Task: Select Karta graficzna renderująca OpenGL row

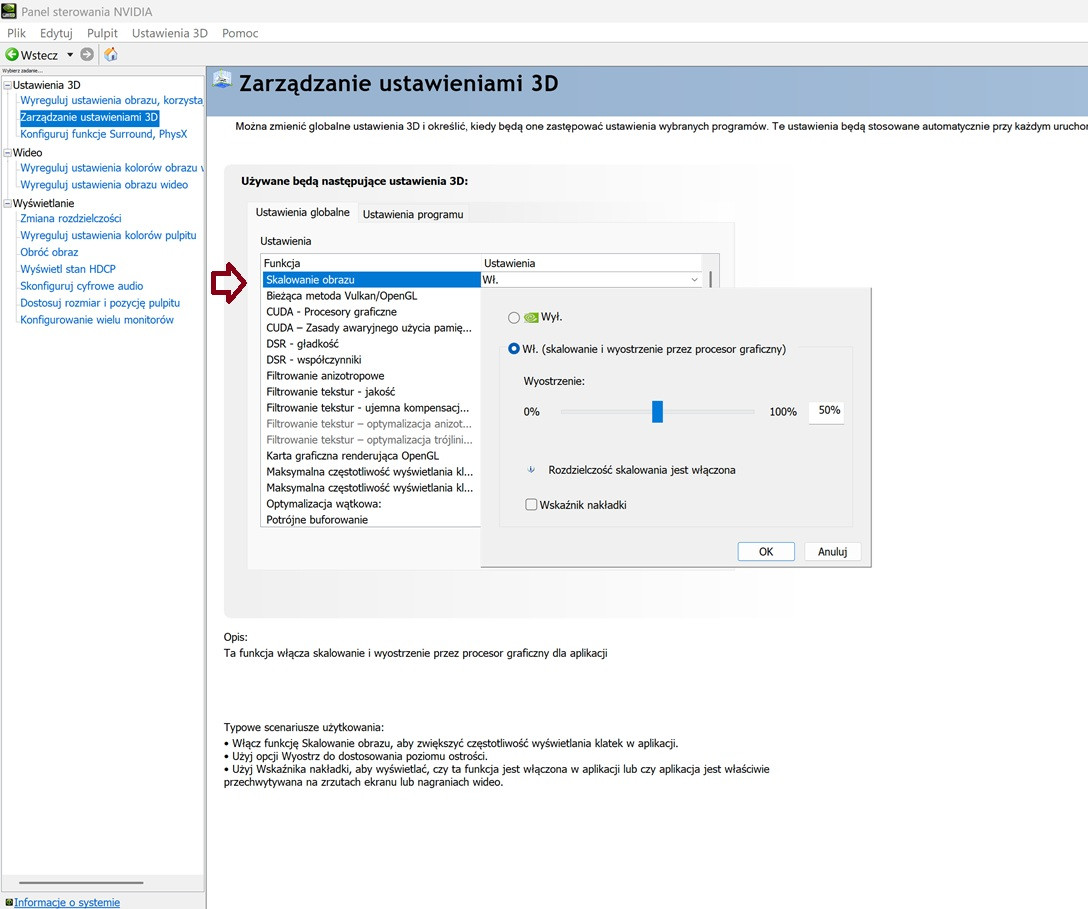Action: (371, 456)
